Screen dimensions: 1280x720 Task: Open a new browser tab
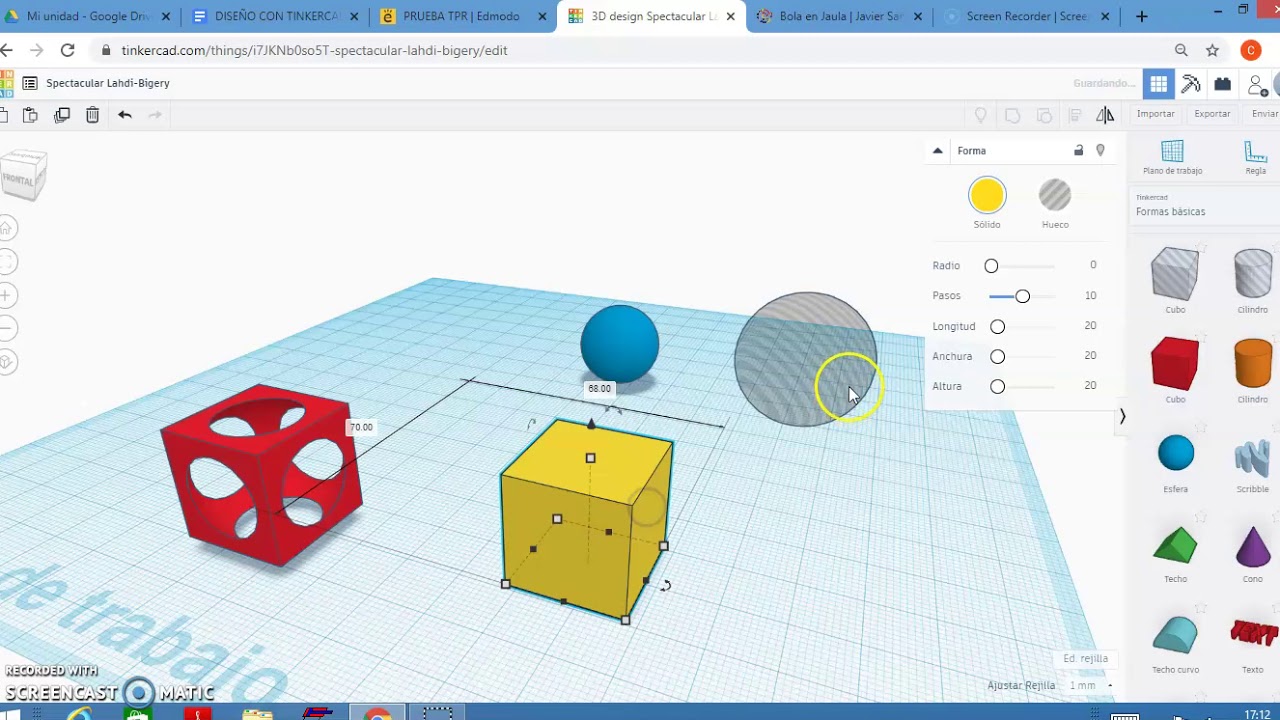pyautogui.click(x=1141, y=16)
